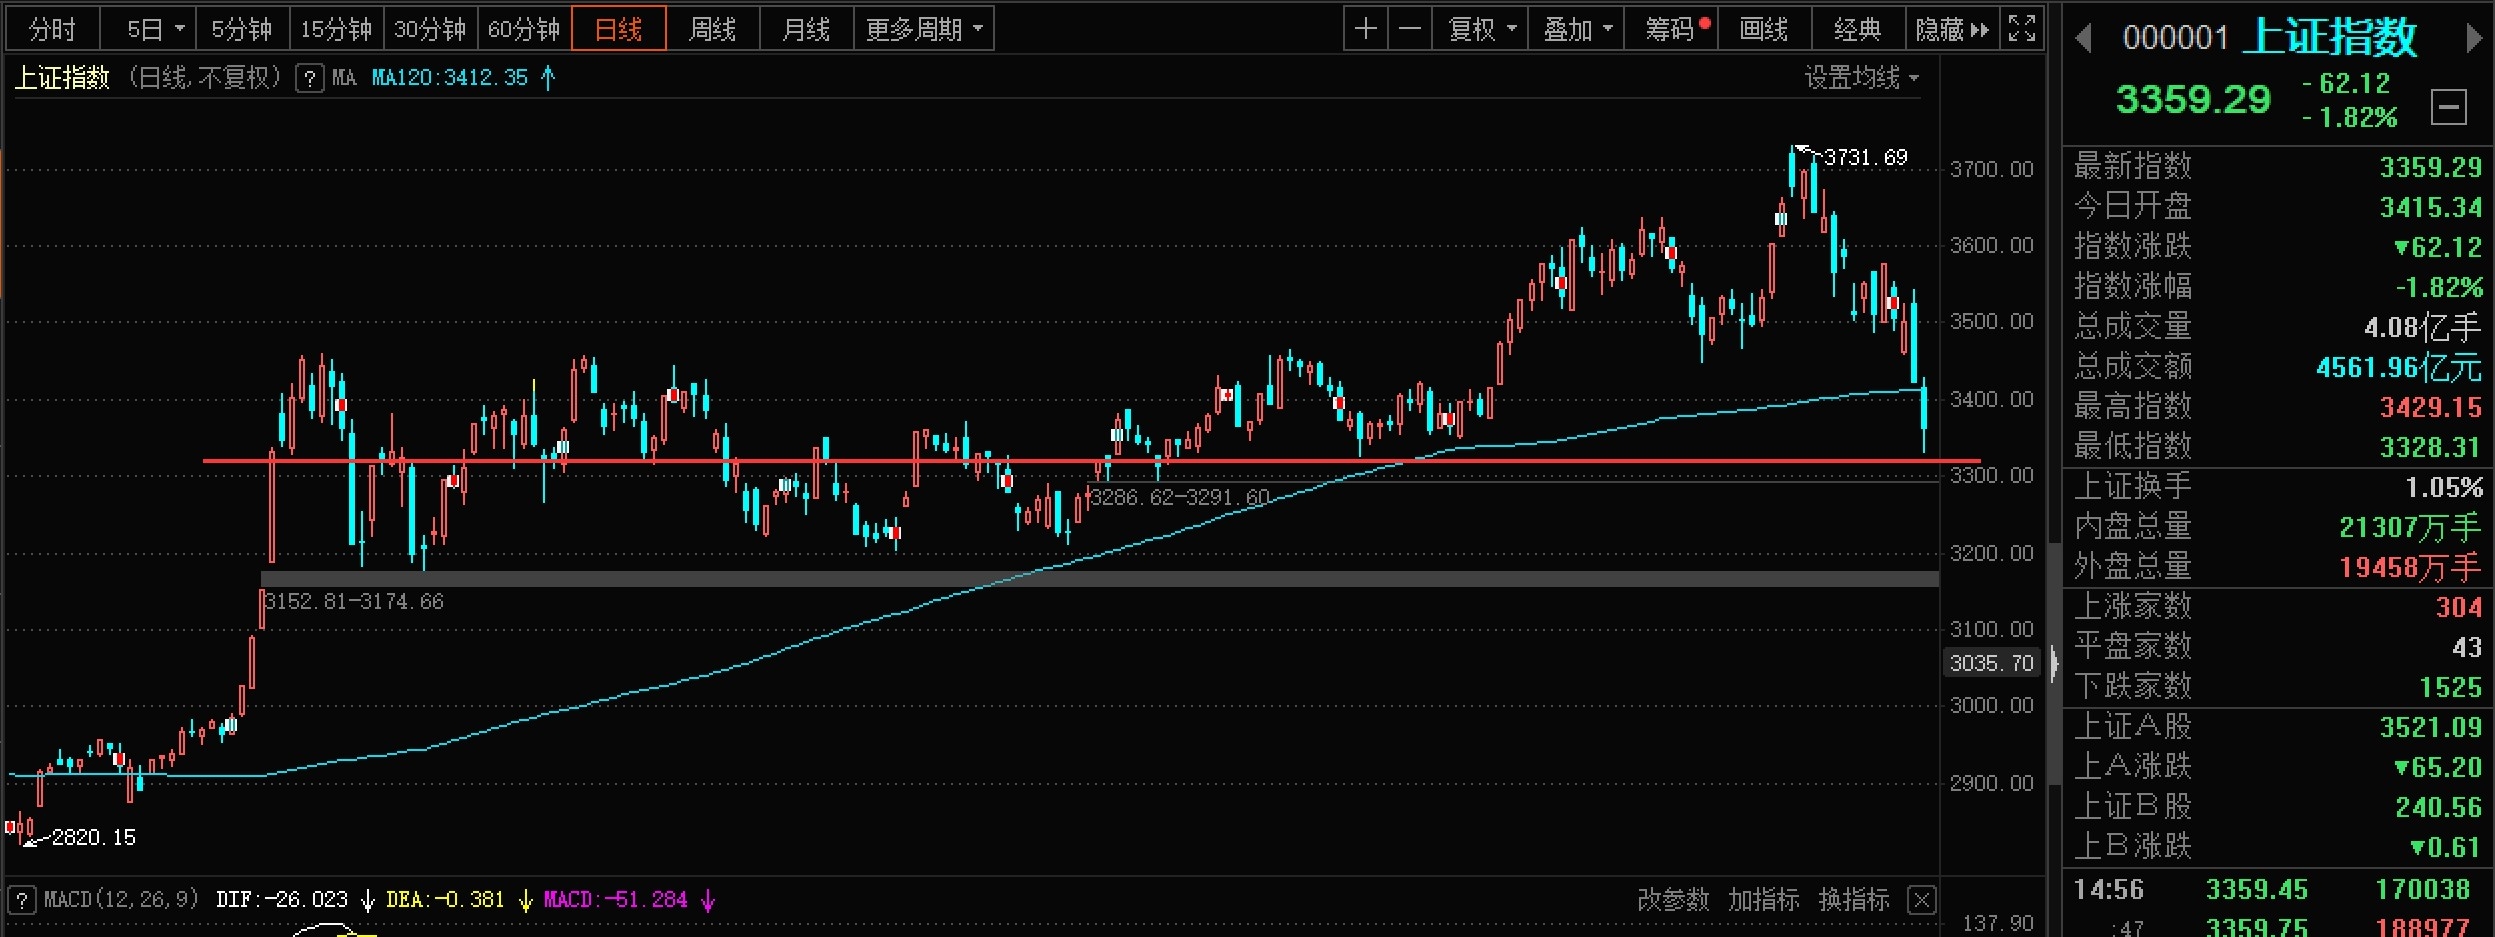Click the 隐藏 double-arrow to hide side panel
This screenshot has width=2495, height=937.
pos(1951,29)
